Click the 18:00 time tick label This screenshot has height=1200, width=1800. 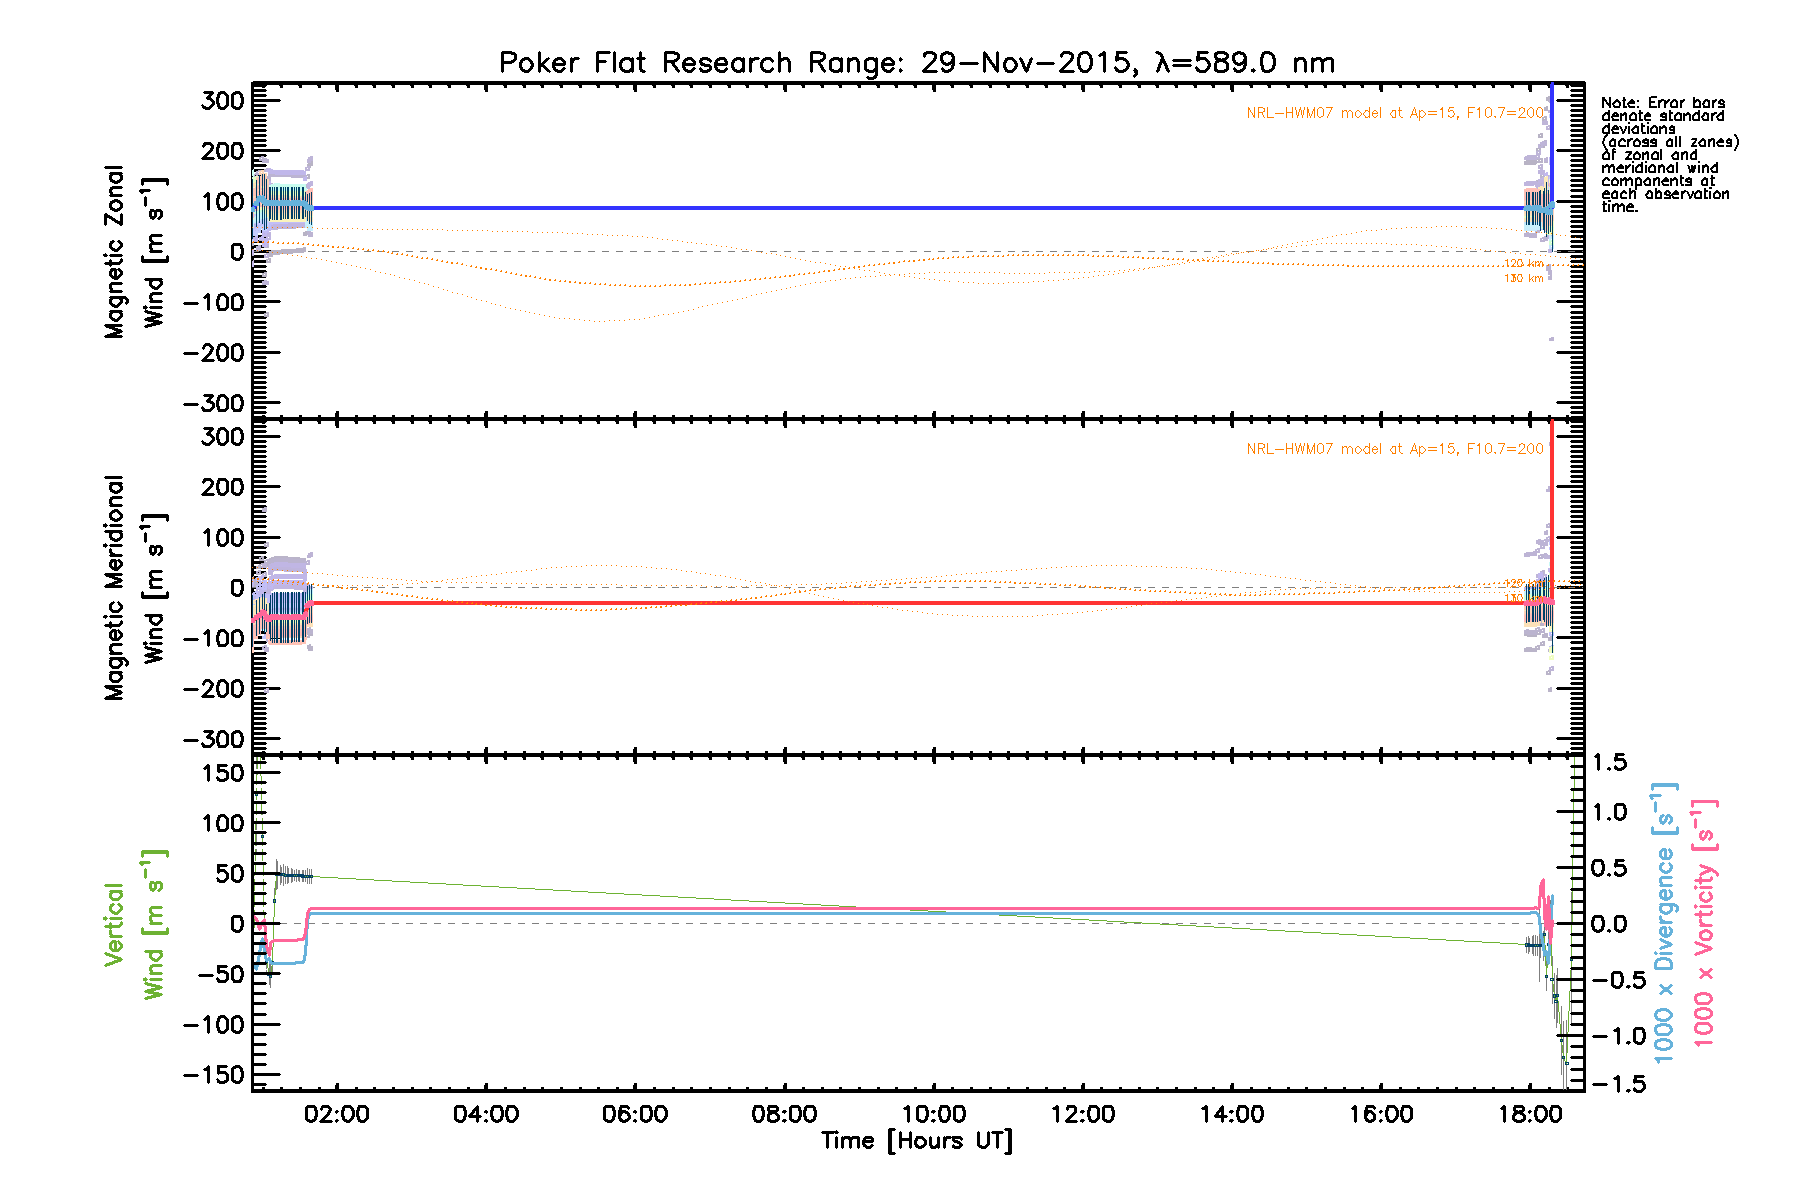click(x=1529, y=1115)
